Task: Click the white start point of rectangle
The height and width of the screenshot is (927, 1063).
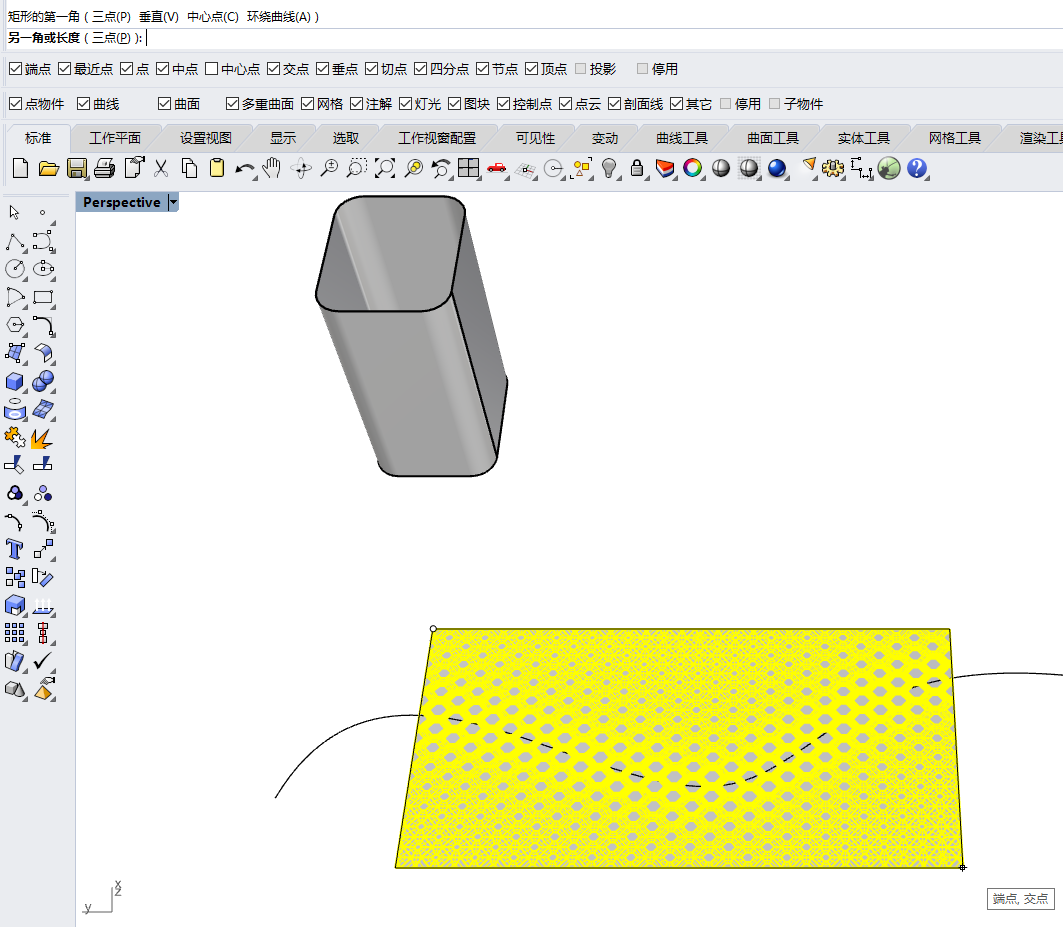Action: (x=433, y=629)
